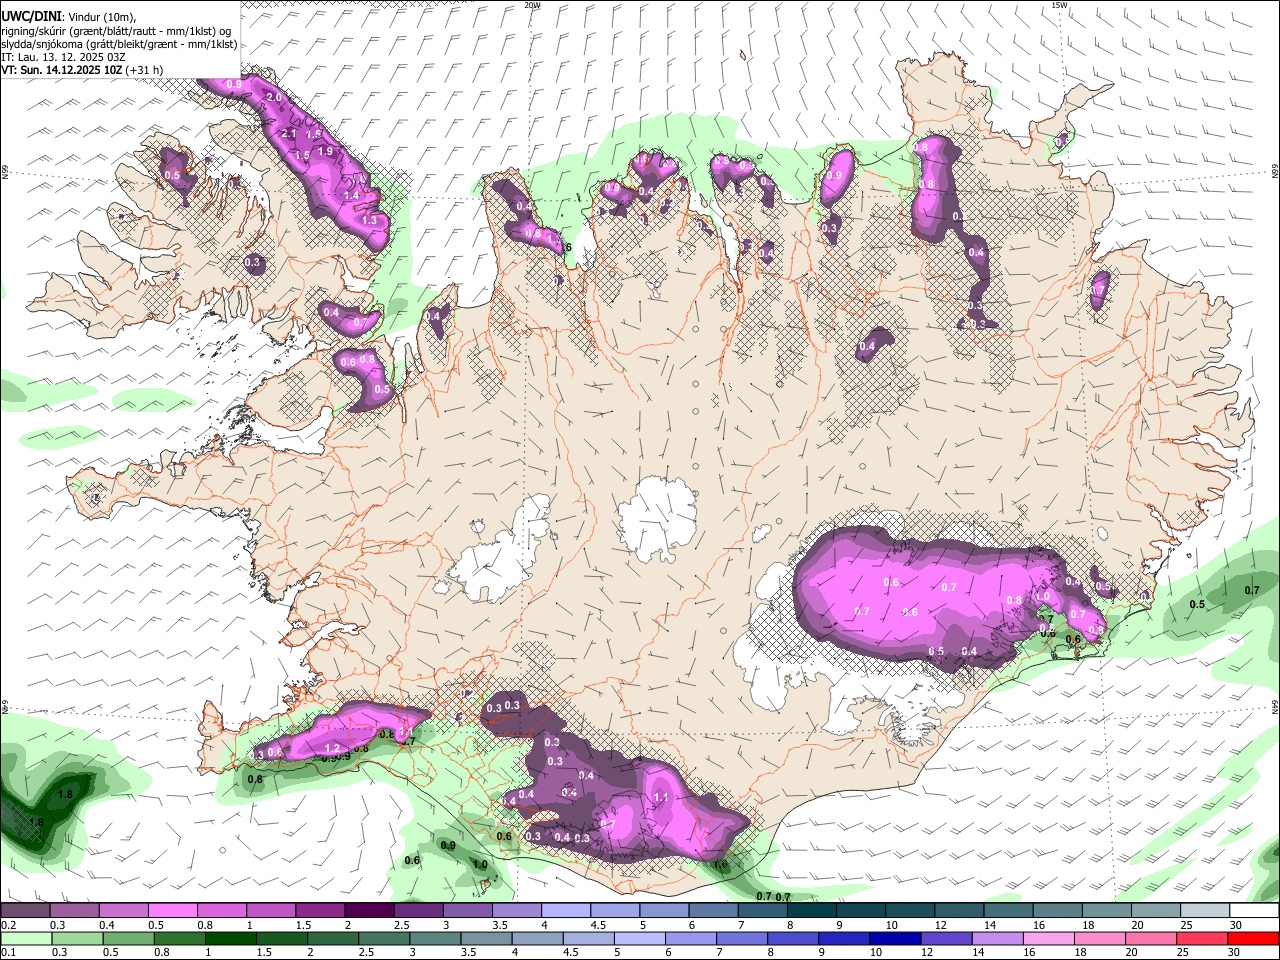This screenshot has width=1280, height=960.
Task: Click the "UWC/DINI: Vindur (10m)," title line
Action: click(68, 17)
